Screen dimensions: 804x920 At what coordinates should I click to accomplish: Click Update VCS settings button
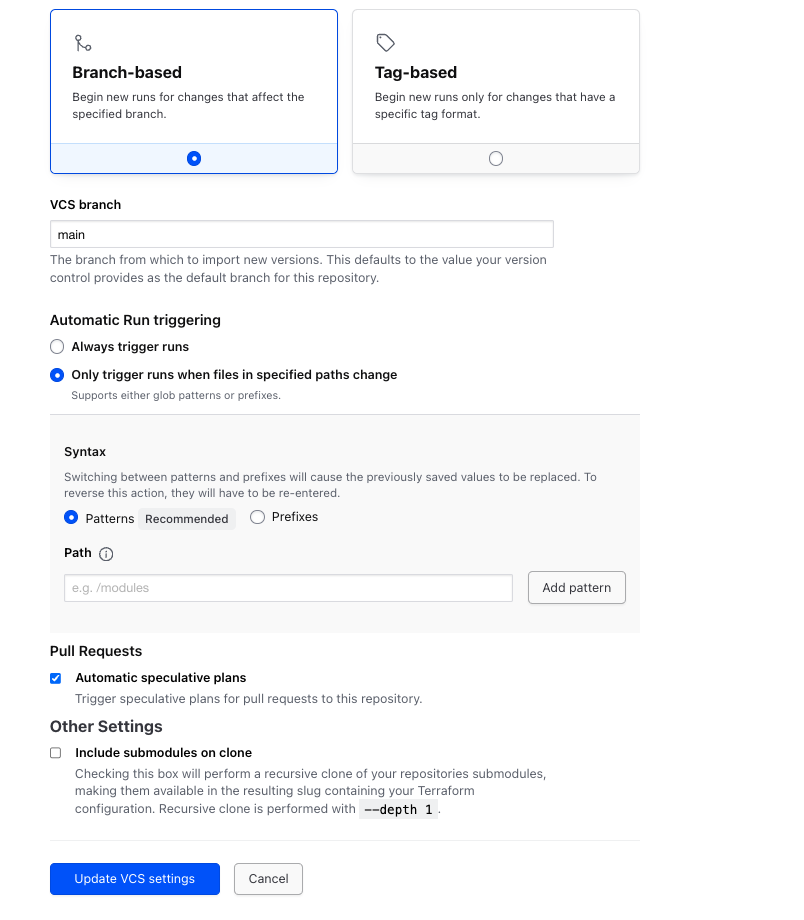[135, 879]
